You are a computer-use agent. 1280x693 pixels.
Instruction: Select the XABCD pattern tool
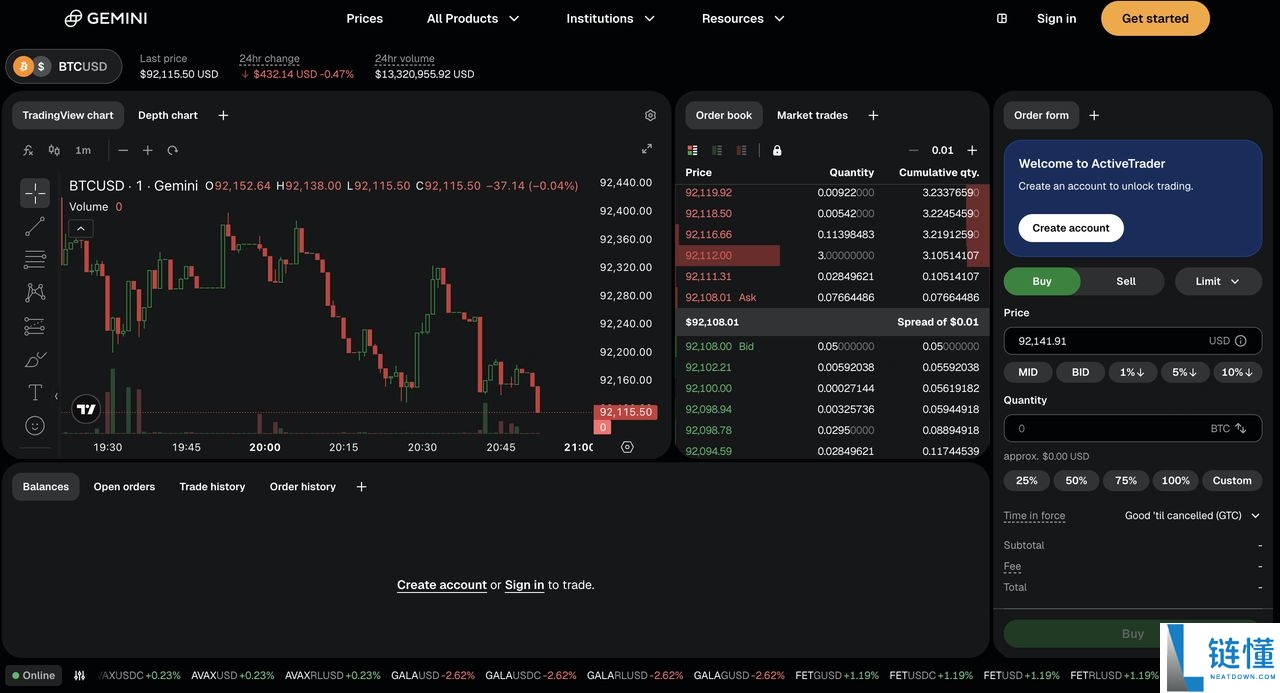click(35, 293)
